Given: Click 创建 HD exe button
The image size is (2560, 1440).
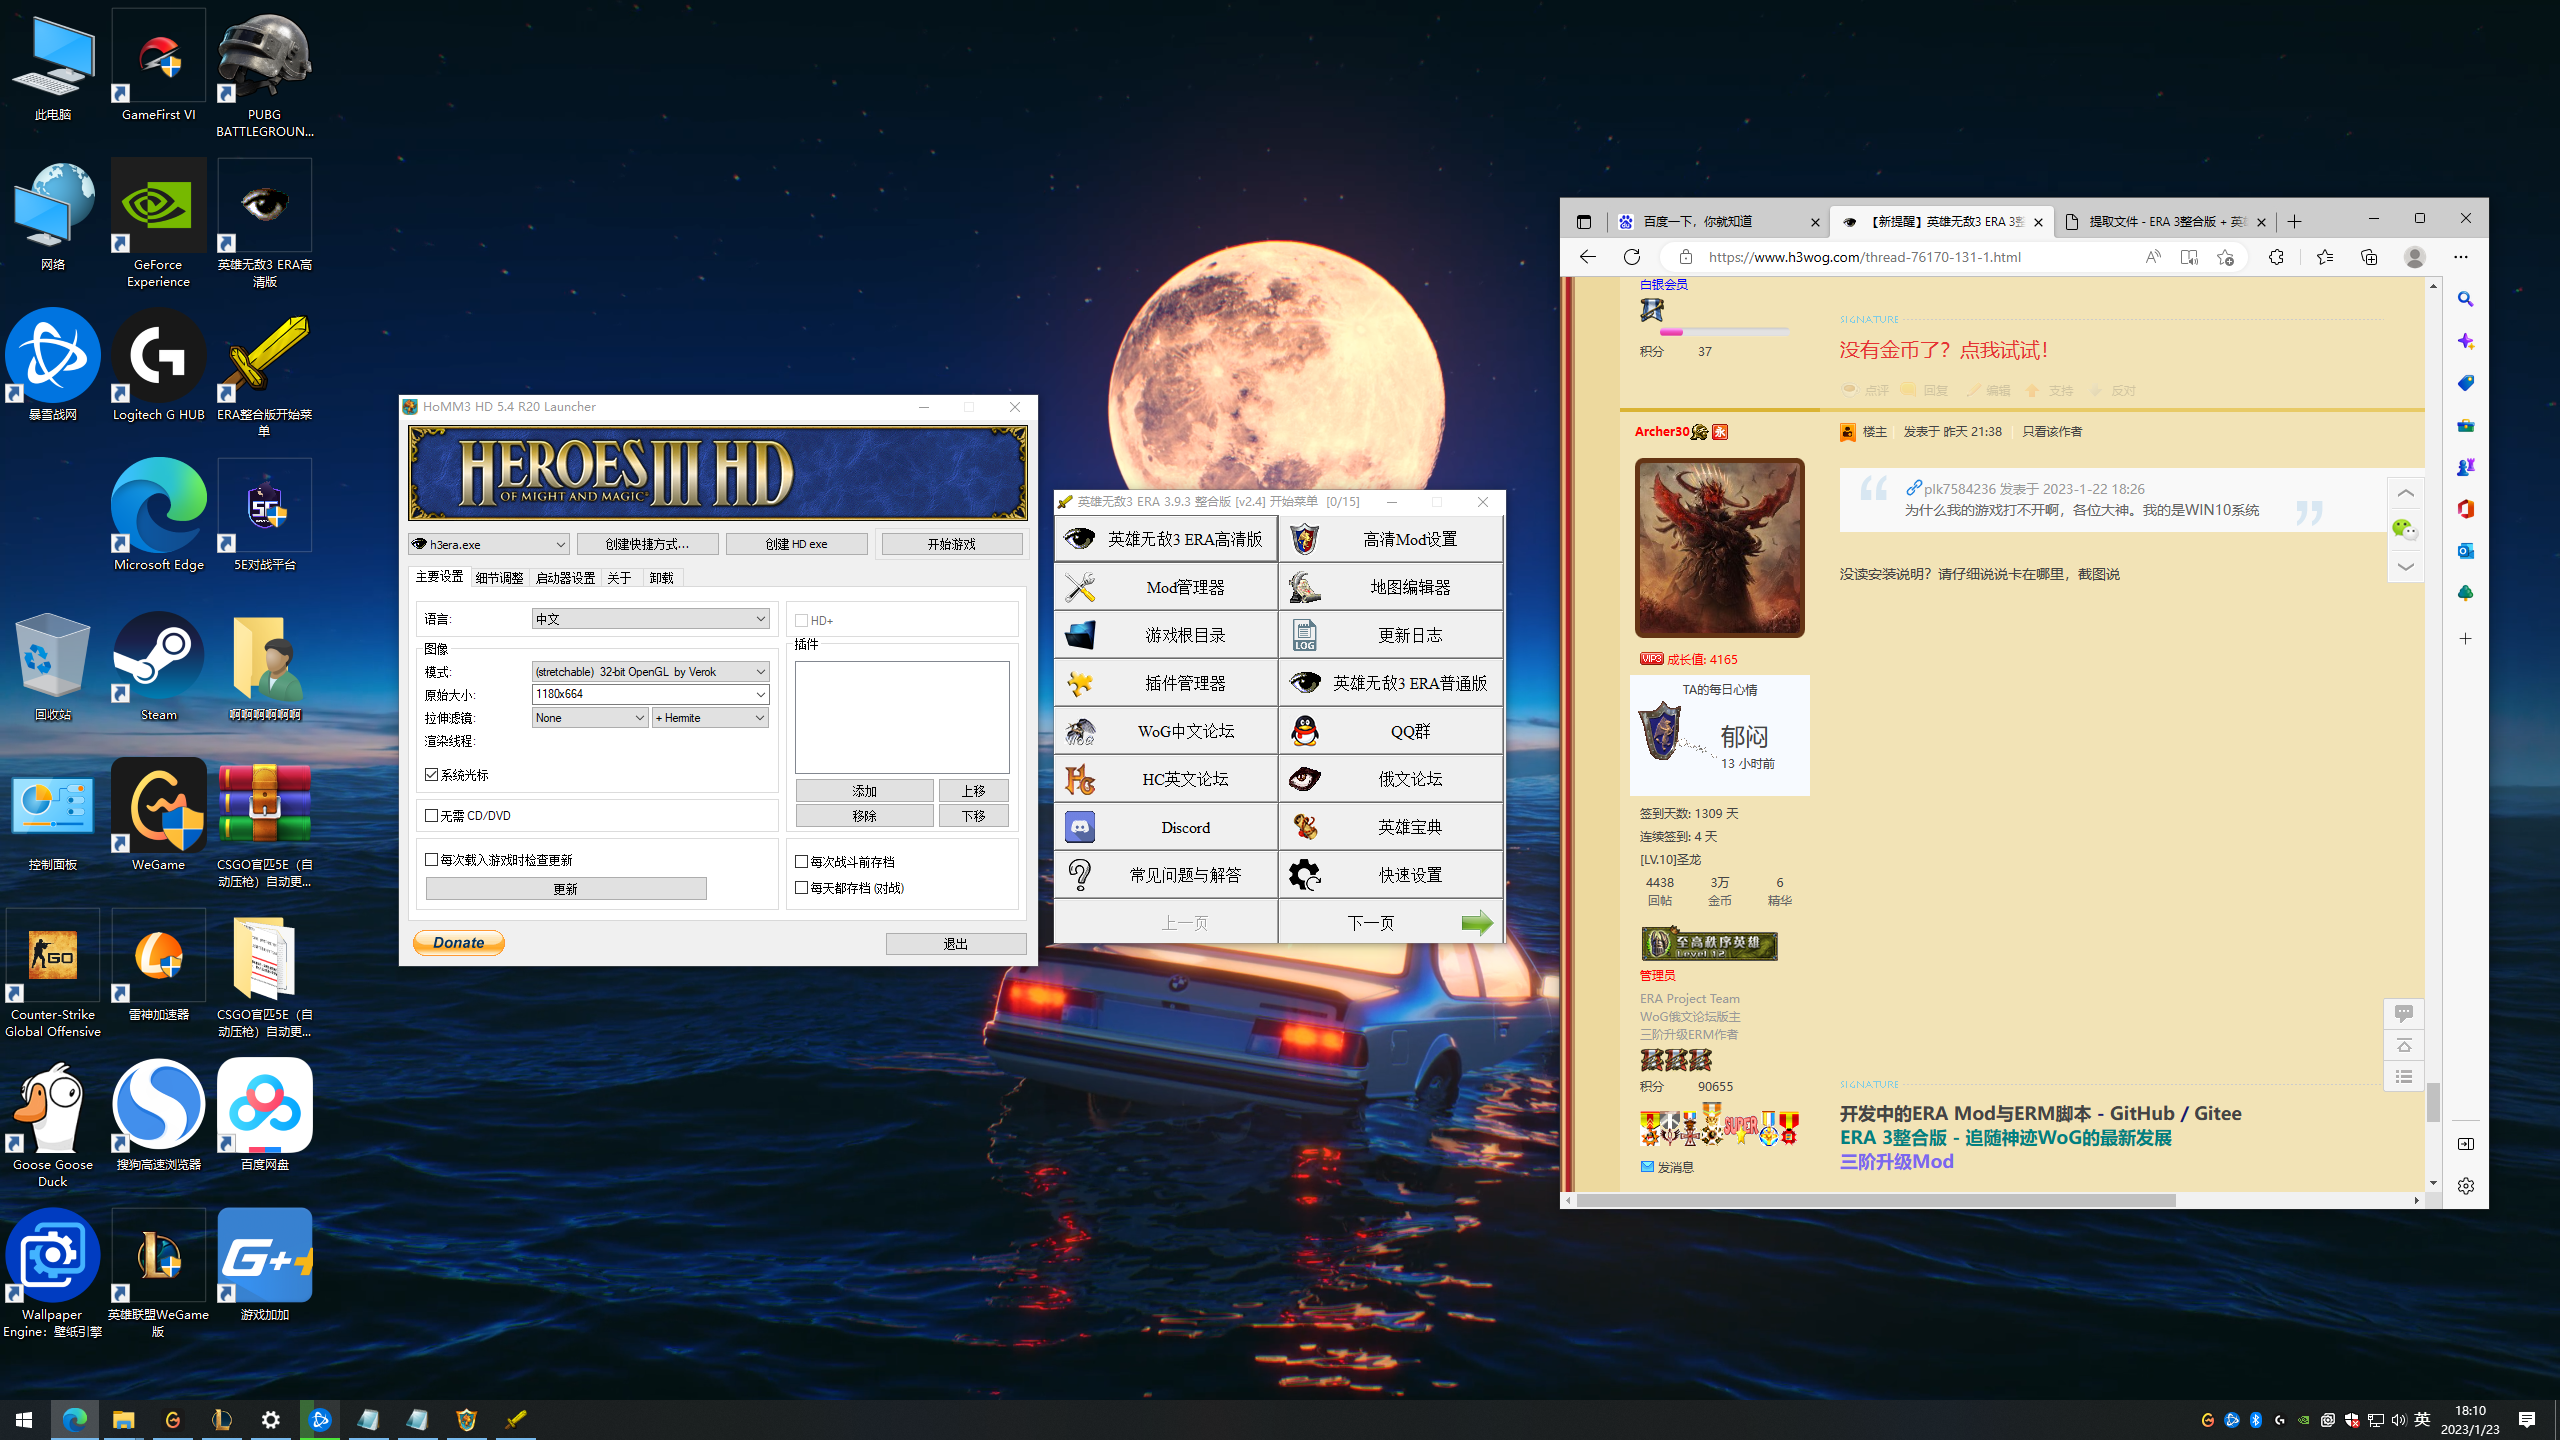Looking at the screenshot, I should 796,544.
